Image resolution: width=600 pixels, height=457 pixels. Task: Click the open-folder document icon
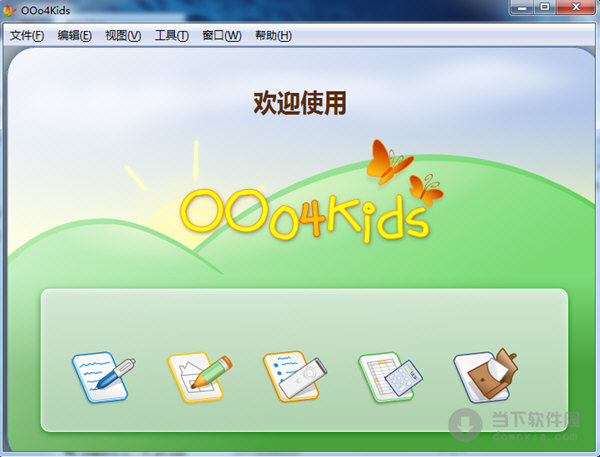(x=486, y=375)
